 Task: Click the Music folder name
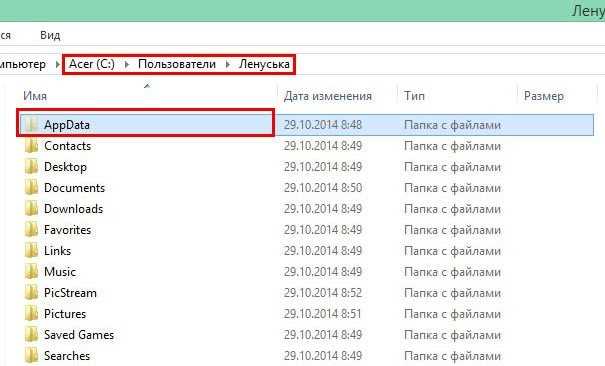click(60, 272)
